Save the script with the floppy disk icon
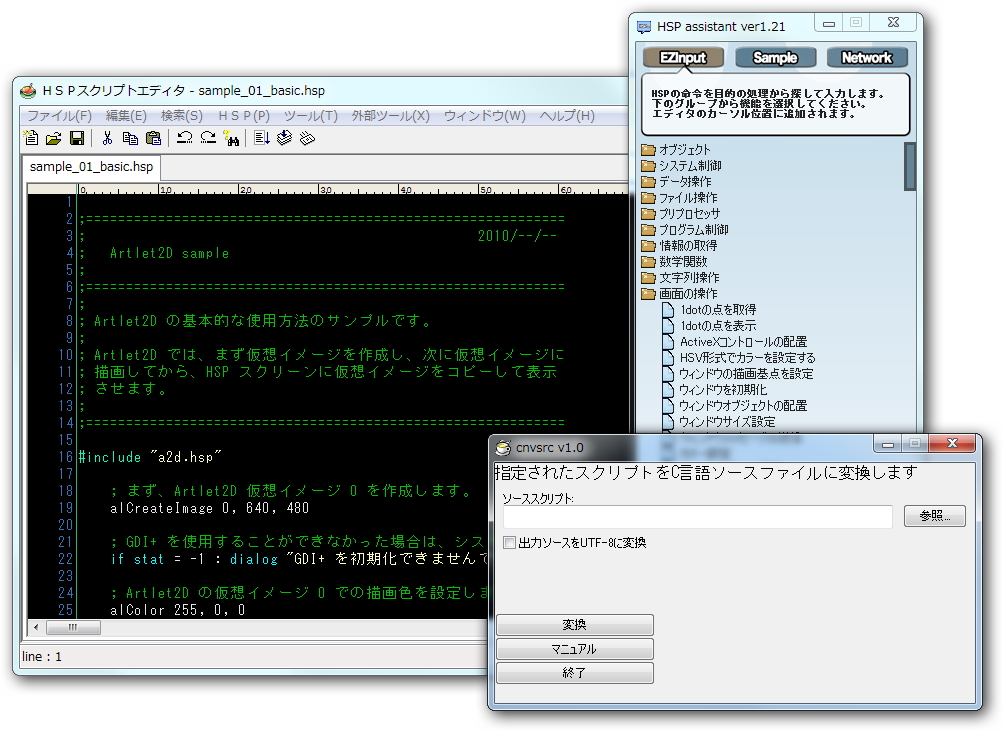 (78, 137)
